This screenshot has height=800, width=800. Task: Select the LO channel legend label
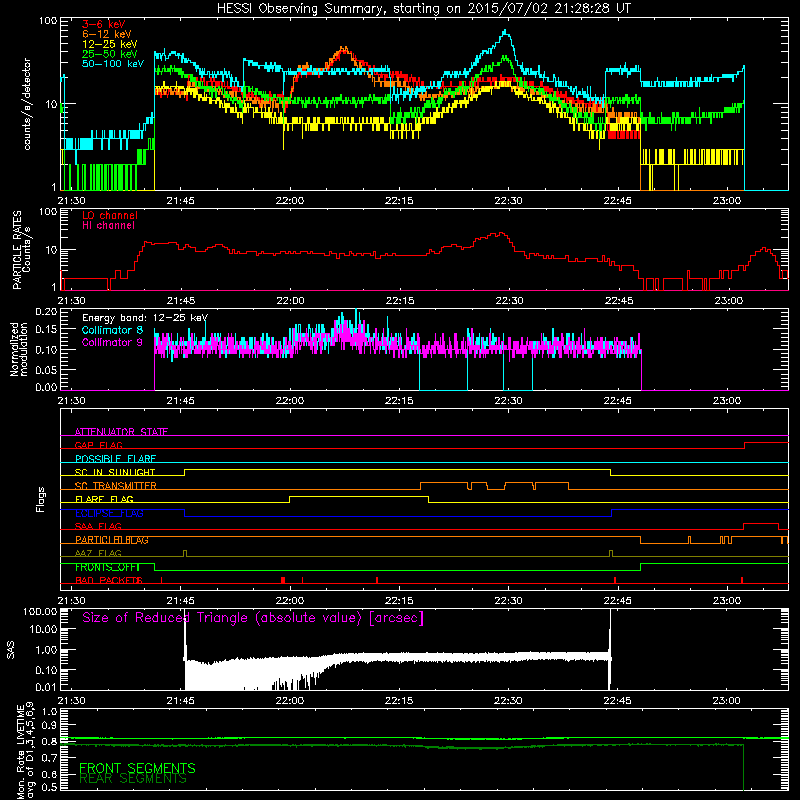click(110, 215)
